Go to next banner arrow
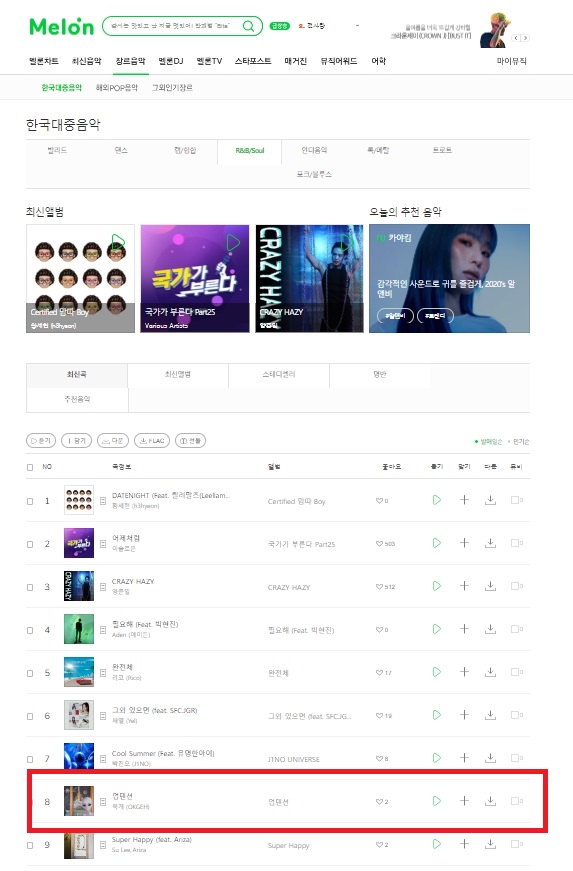Image resolution: width=573 pixels, height=871 pixels. click(x=525, y=38)
